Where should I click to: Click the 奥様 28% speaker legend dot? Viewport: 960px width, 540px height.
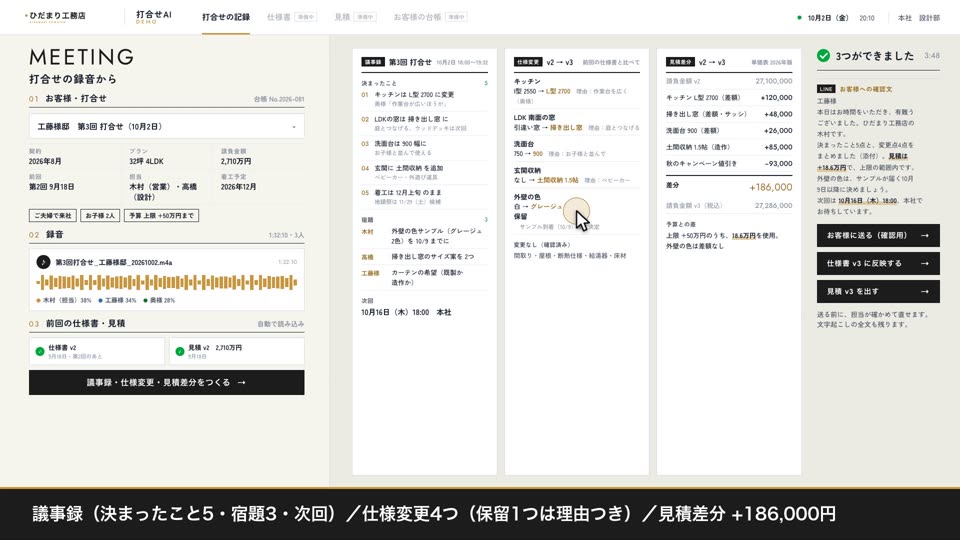pyautogui.click(x=145, y=301)
